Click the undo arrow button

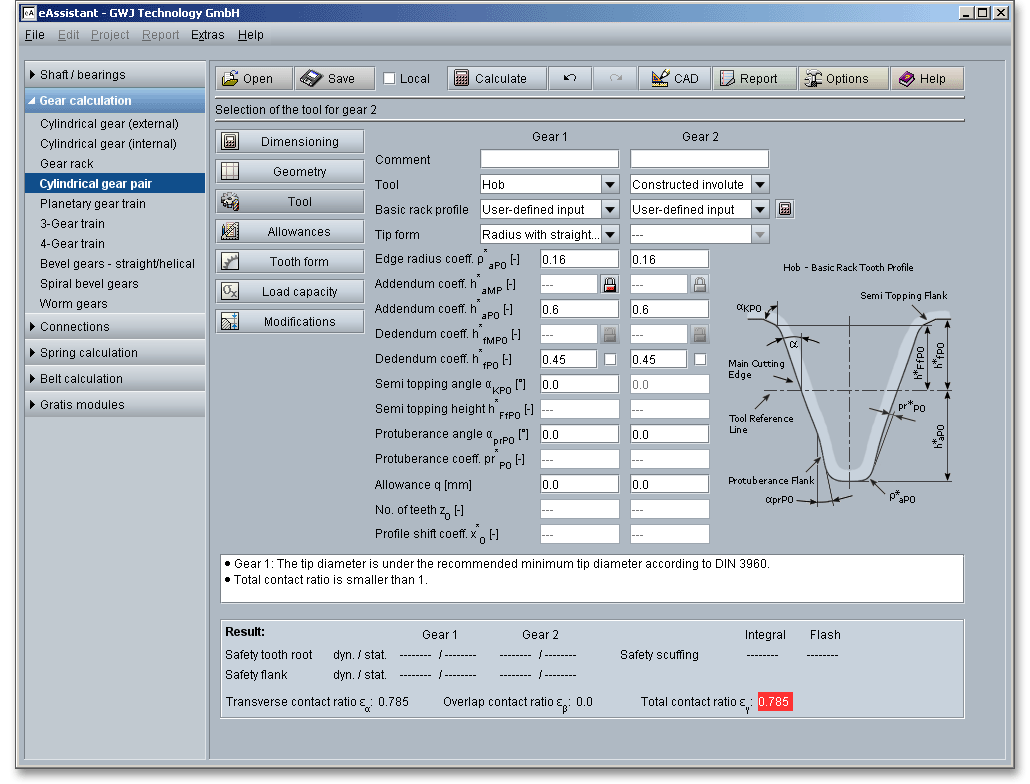coord(569,79)
